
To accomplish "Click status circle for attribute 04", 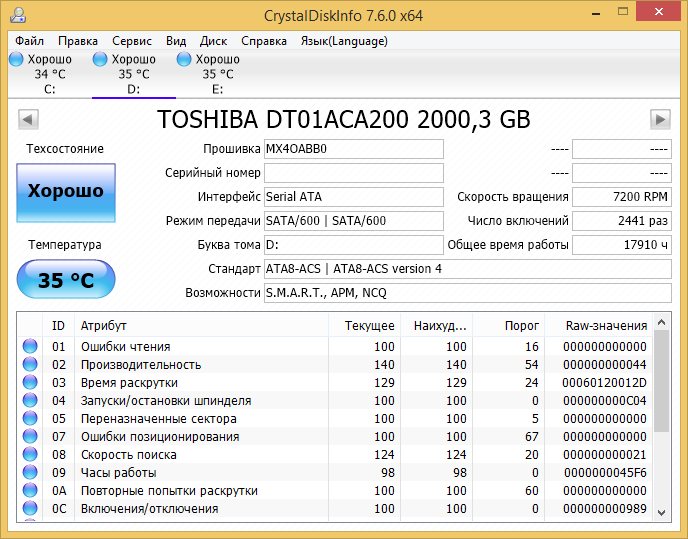I will (30, 400).
